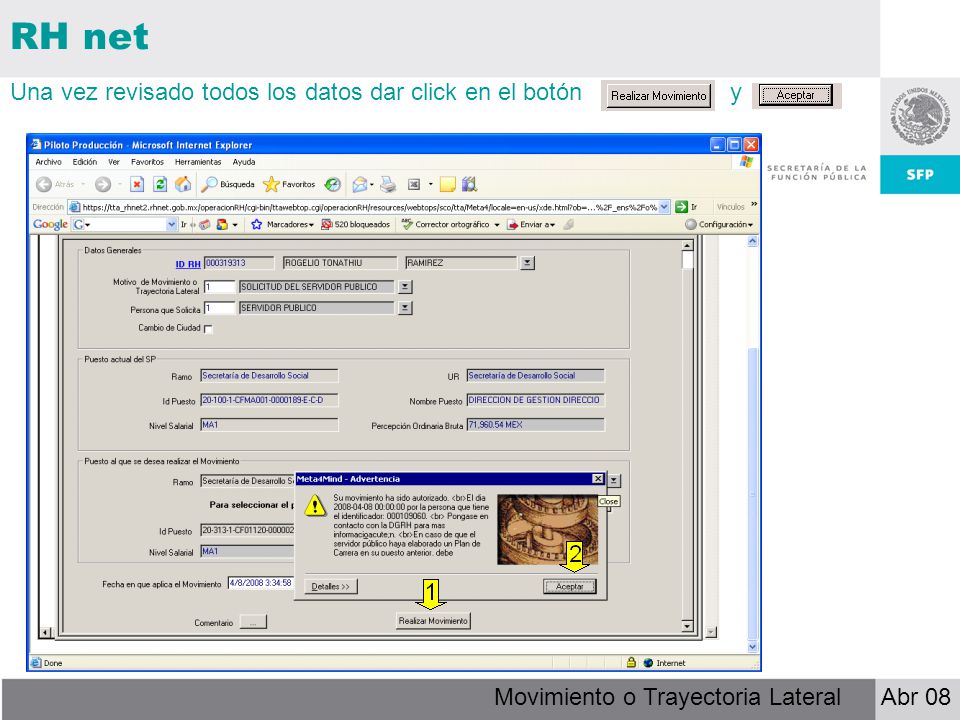Image resolution: width=960 pixels, height=720 pixels.
Task: Click the Edit document icon
Action: [414, 184]
